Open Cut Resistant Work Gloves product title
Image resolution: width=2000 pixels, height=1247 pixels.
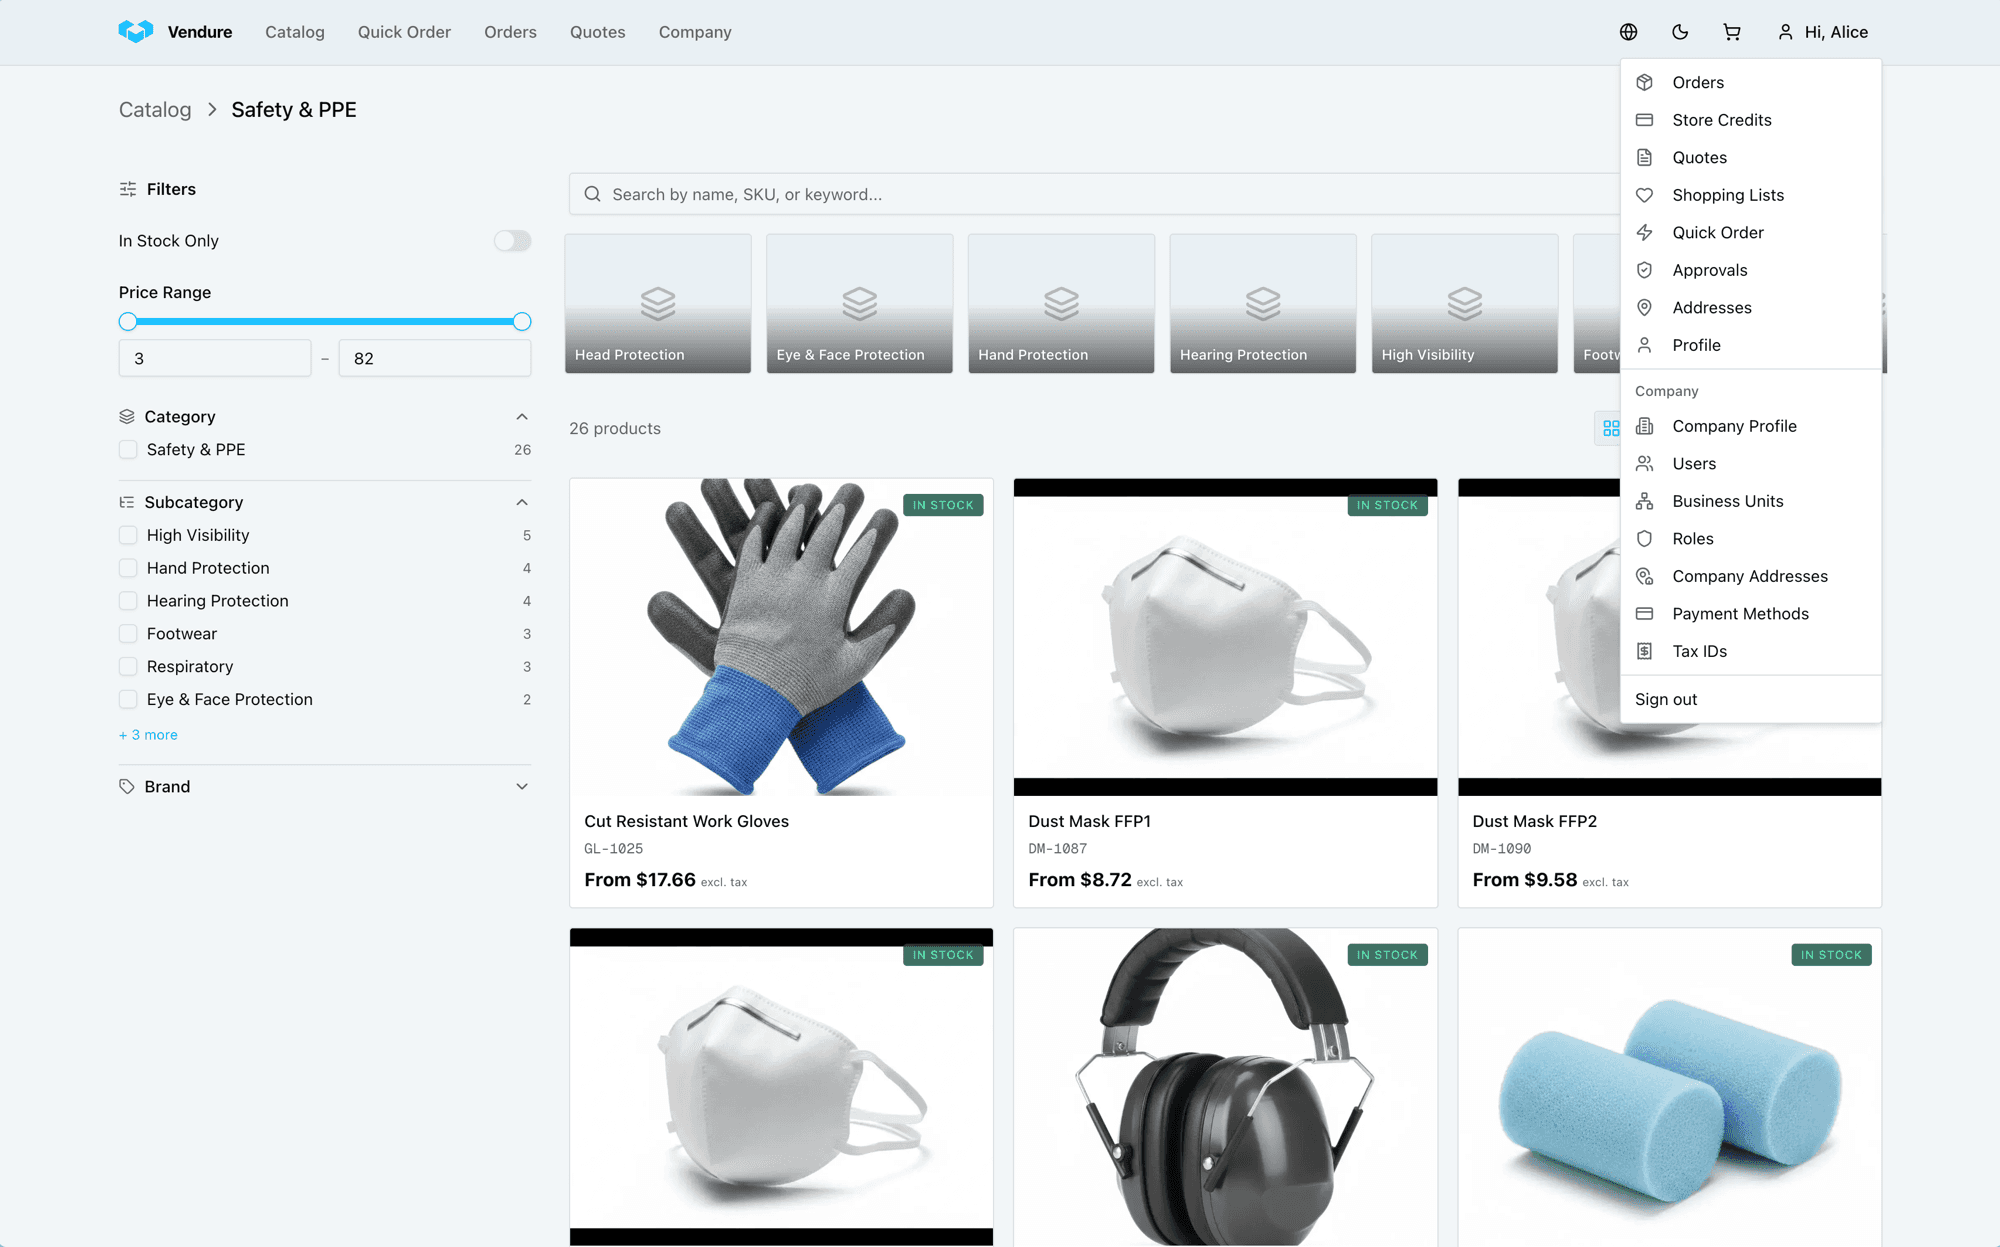[x=686, y=821]
